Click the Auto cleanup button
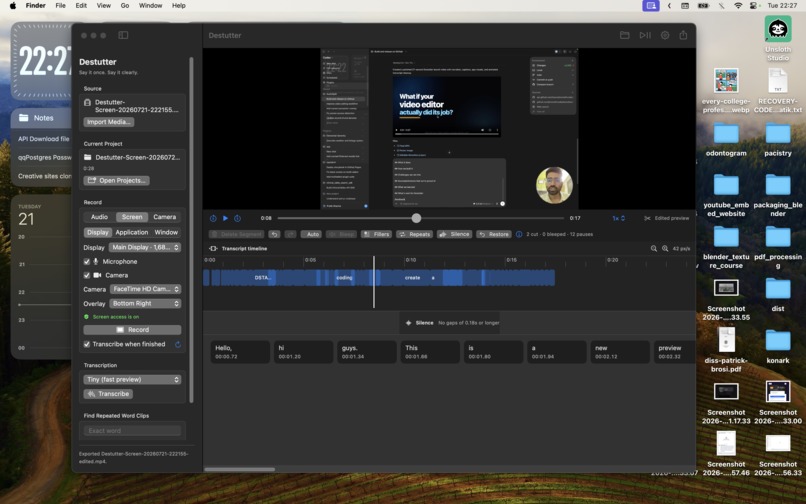 pos(310,234)
